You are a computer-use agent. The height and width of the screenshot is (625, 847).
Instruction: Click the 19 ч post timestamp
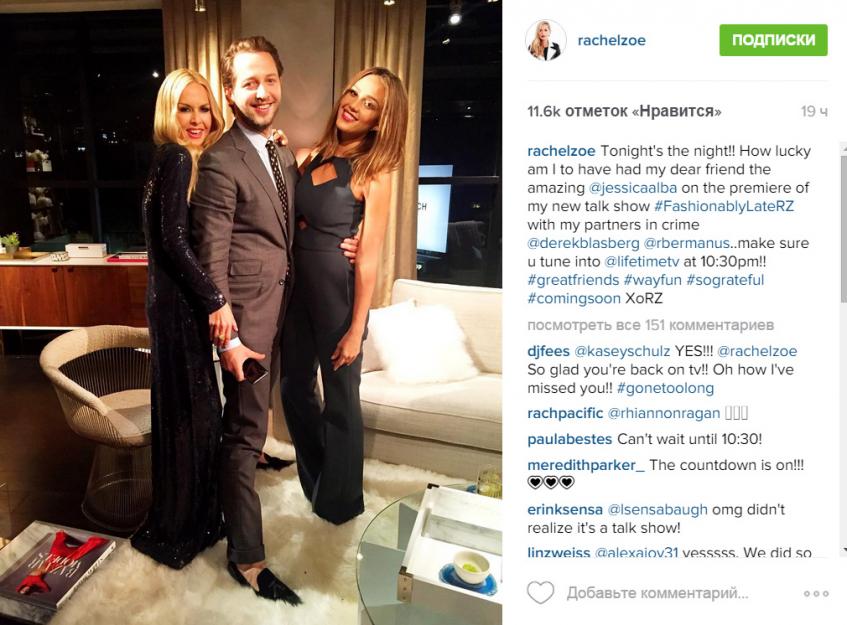814,111
